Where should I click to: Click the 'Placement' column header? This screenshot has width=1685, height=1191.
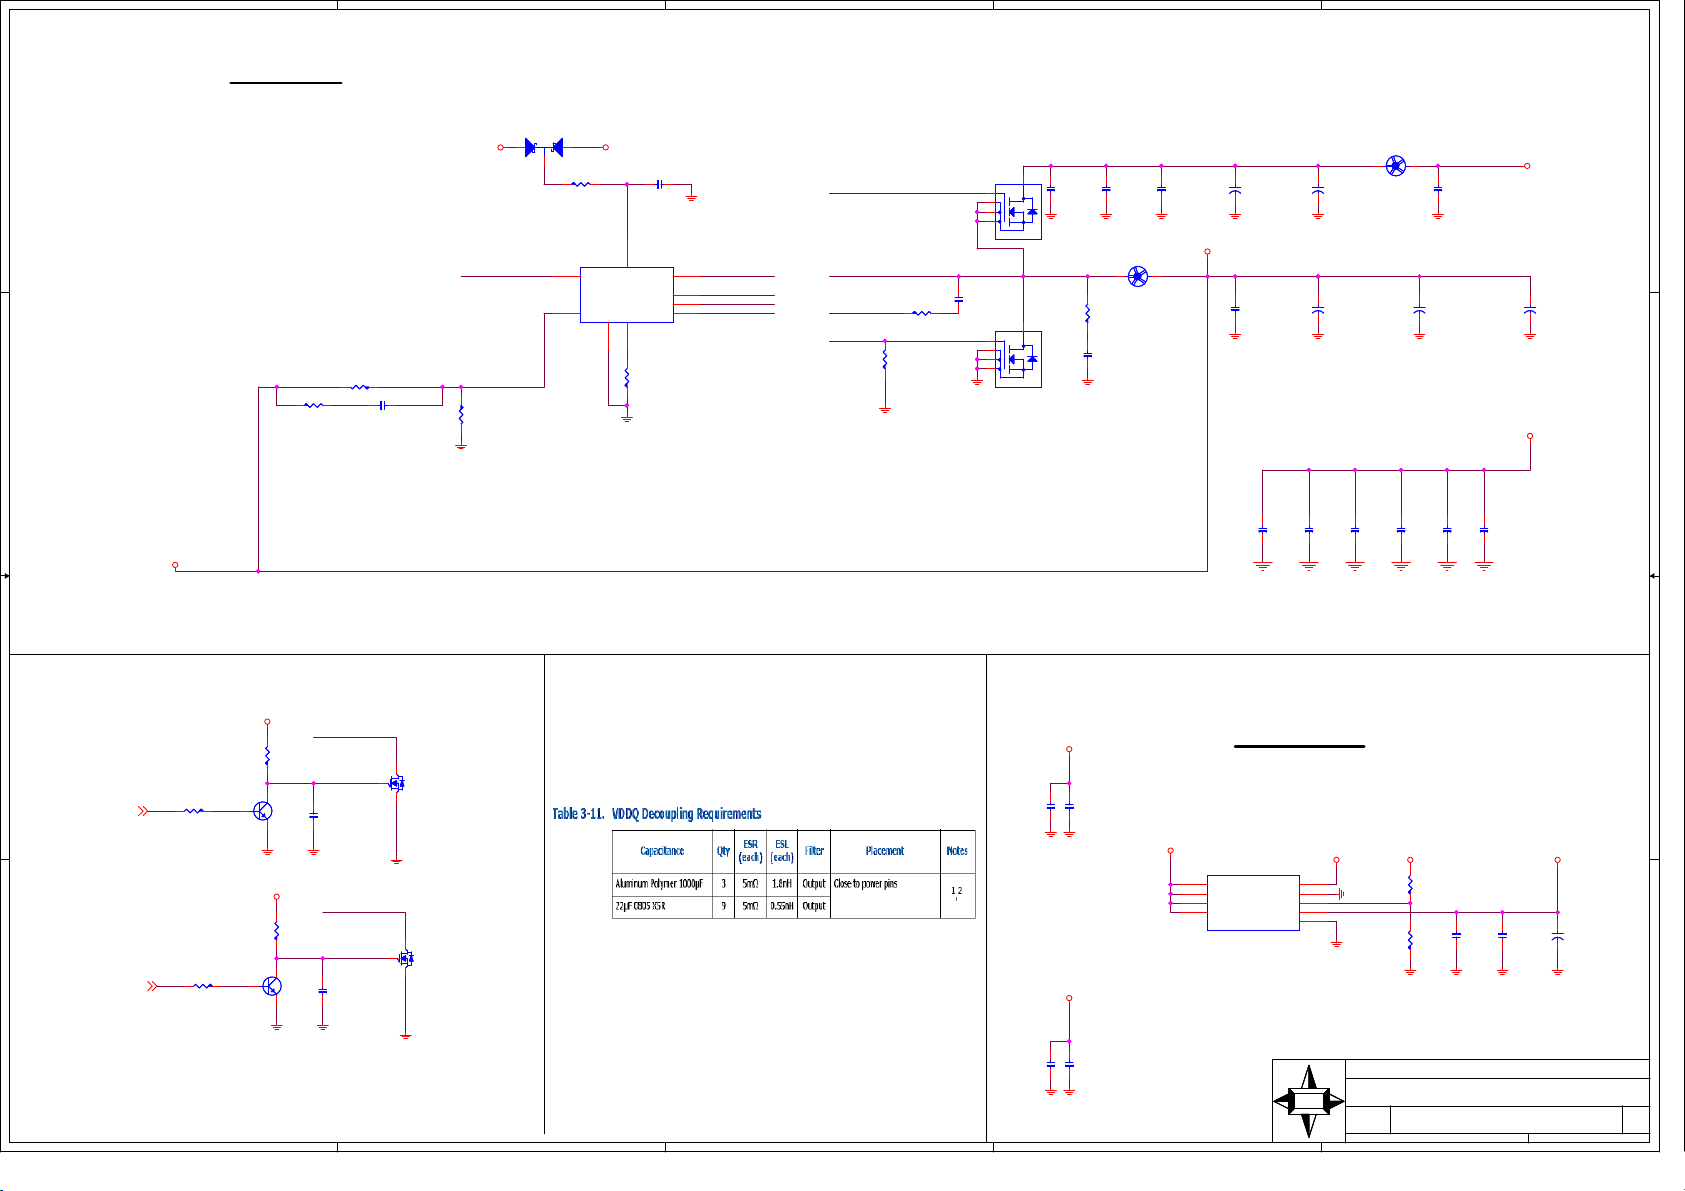pyautogui.click(x=885, y=851)
